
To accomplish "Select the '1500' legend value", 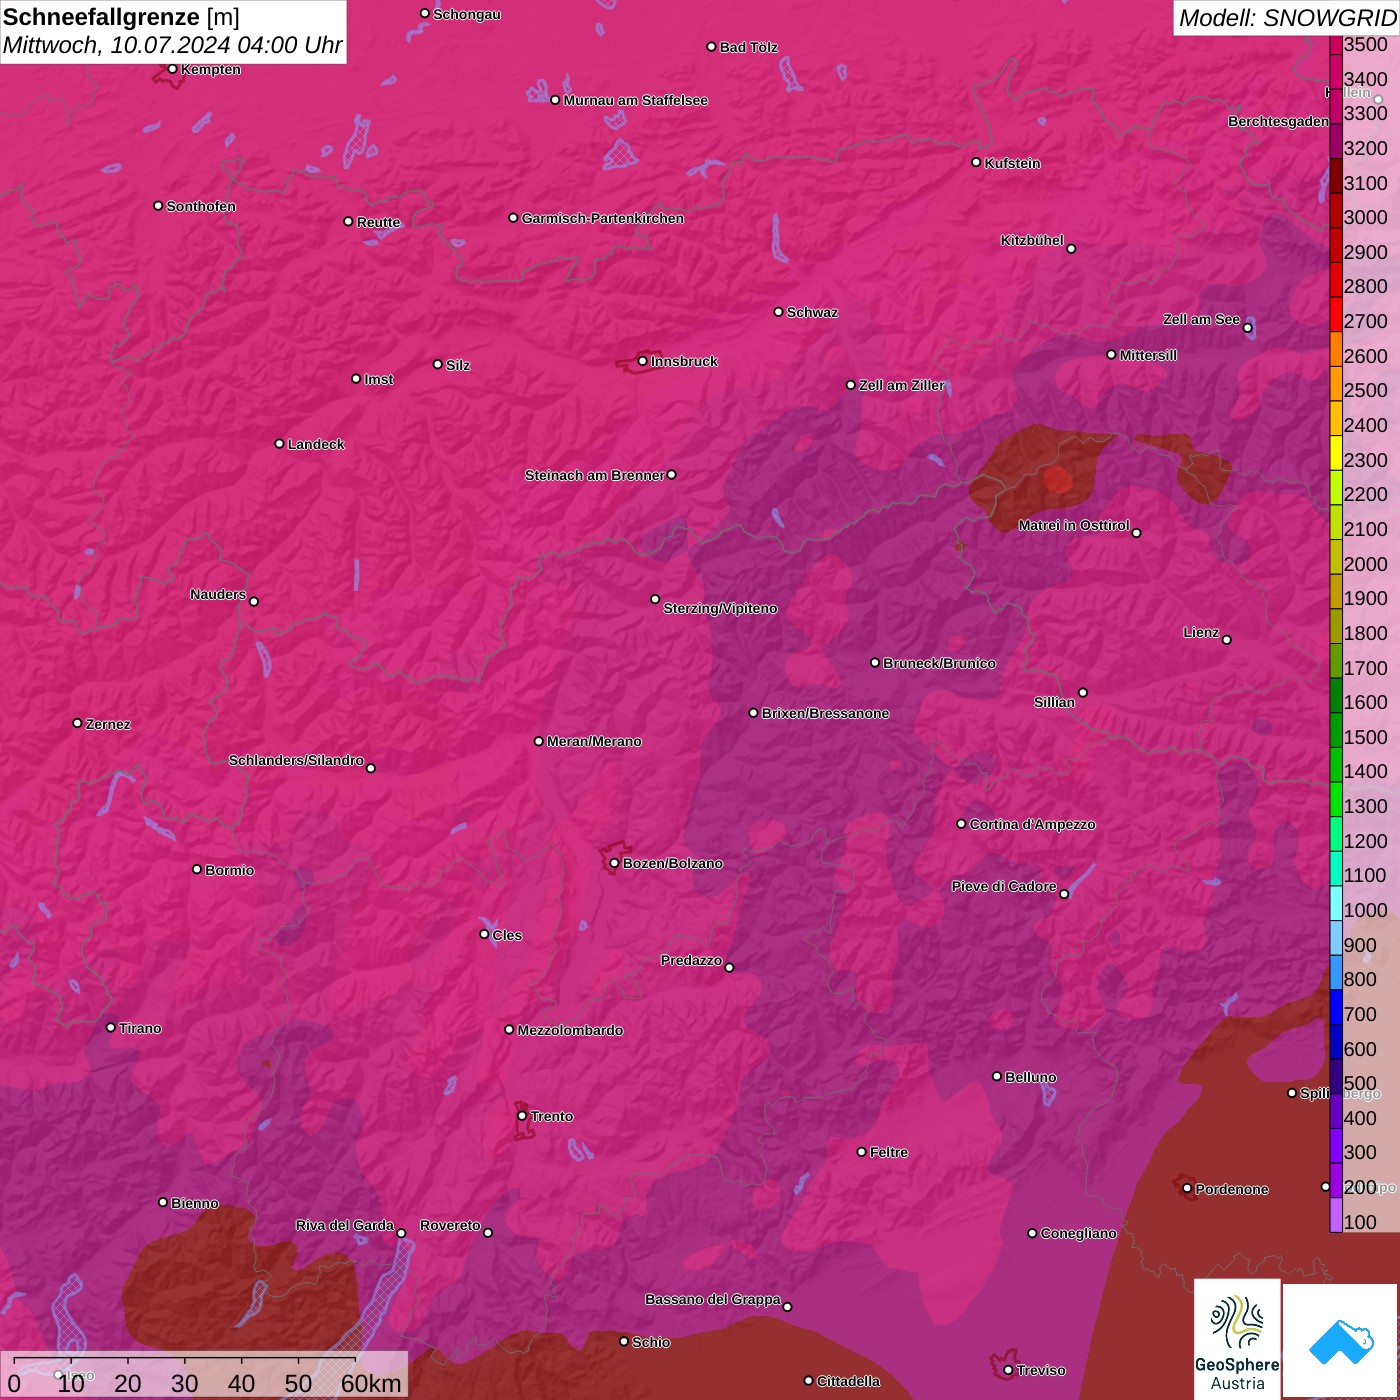I will point(1365,737).
